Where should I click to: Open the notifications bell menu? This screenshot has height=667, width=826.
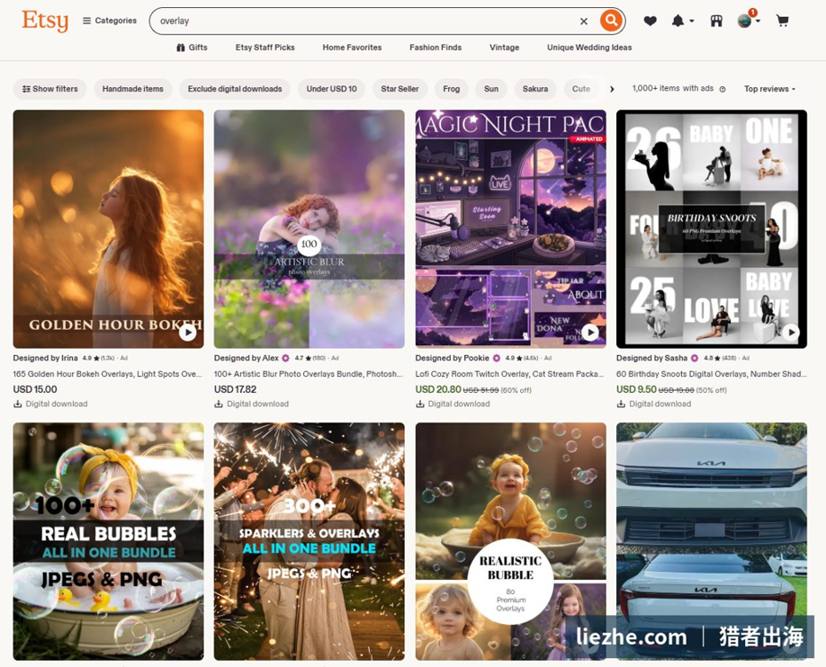click(x=682, y=21)
